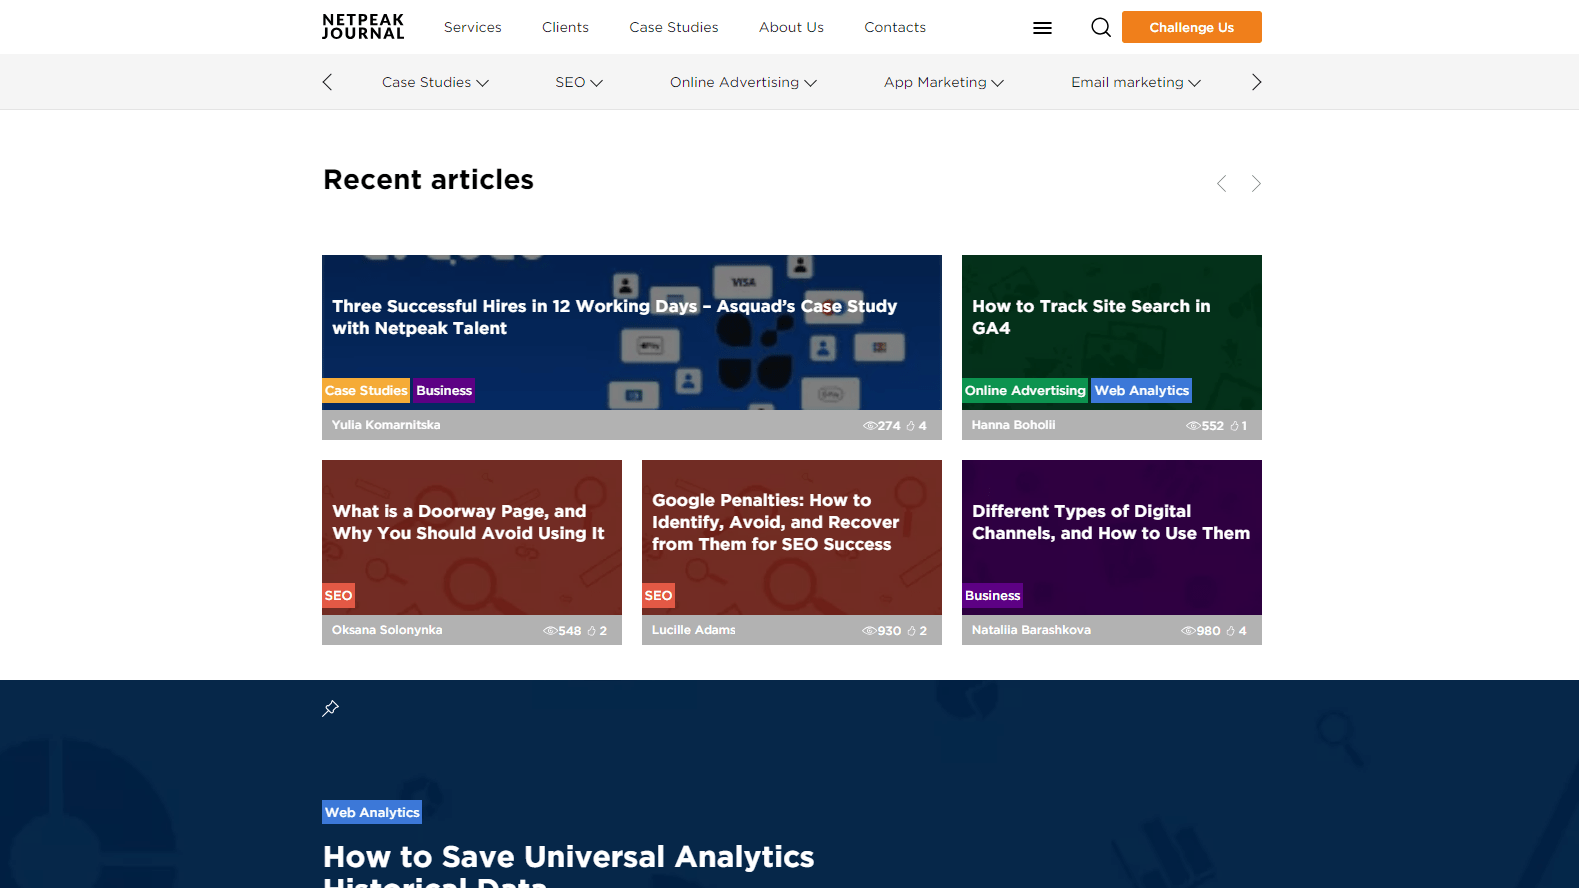Screen dimensions: 1579x888
Task: Click Web Analytics tag on featured article
Action: (372, 812)
